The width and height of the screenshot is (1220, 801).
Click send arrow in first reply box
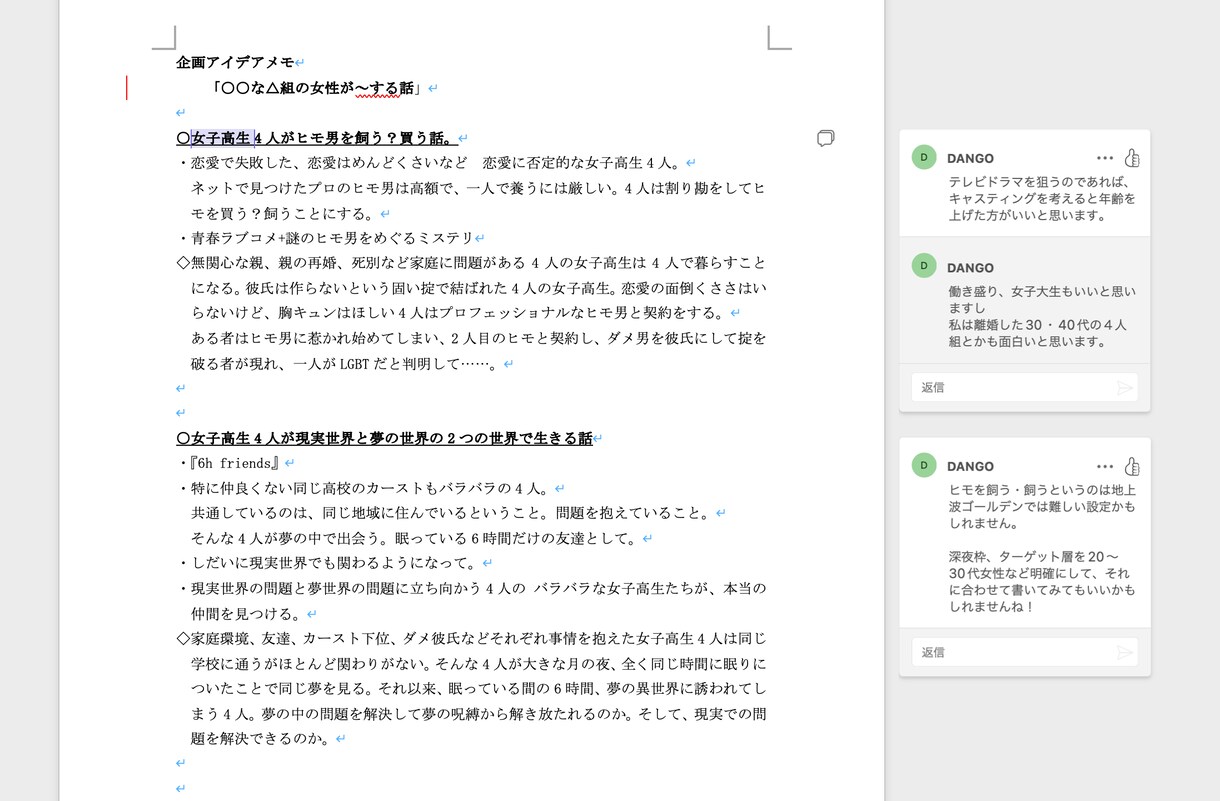pyautogui.click(x=1125, y=387)
